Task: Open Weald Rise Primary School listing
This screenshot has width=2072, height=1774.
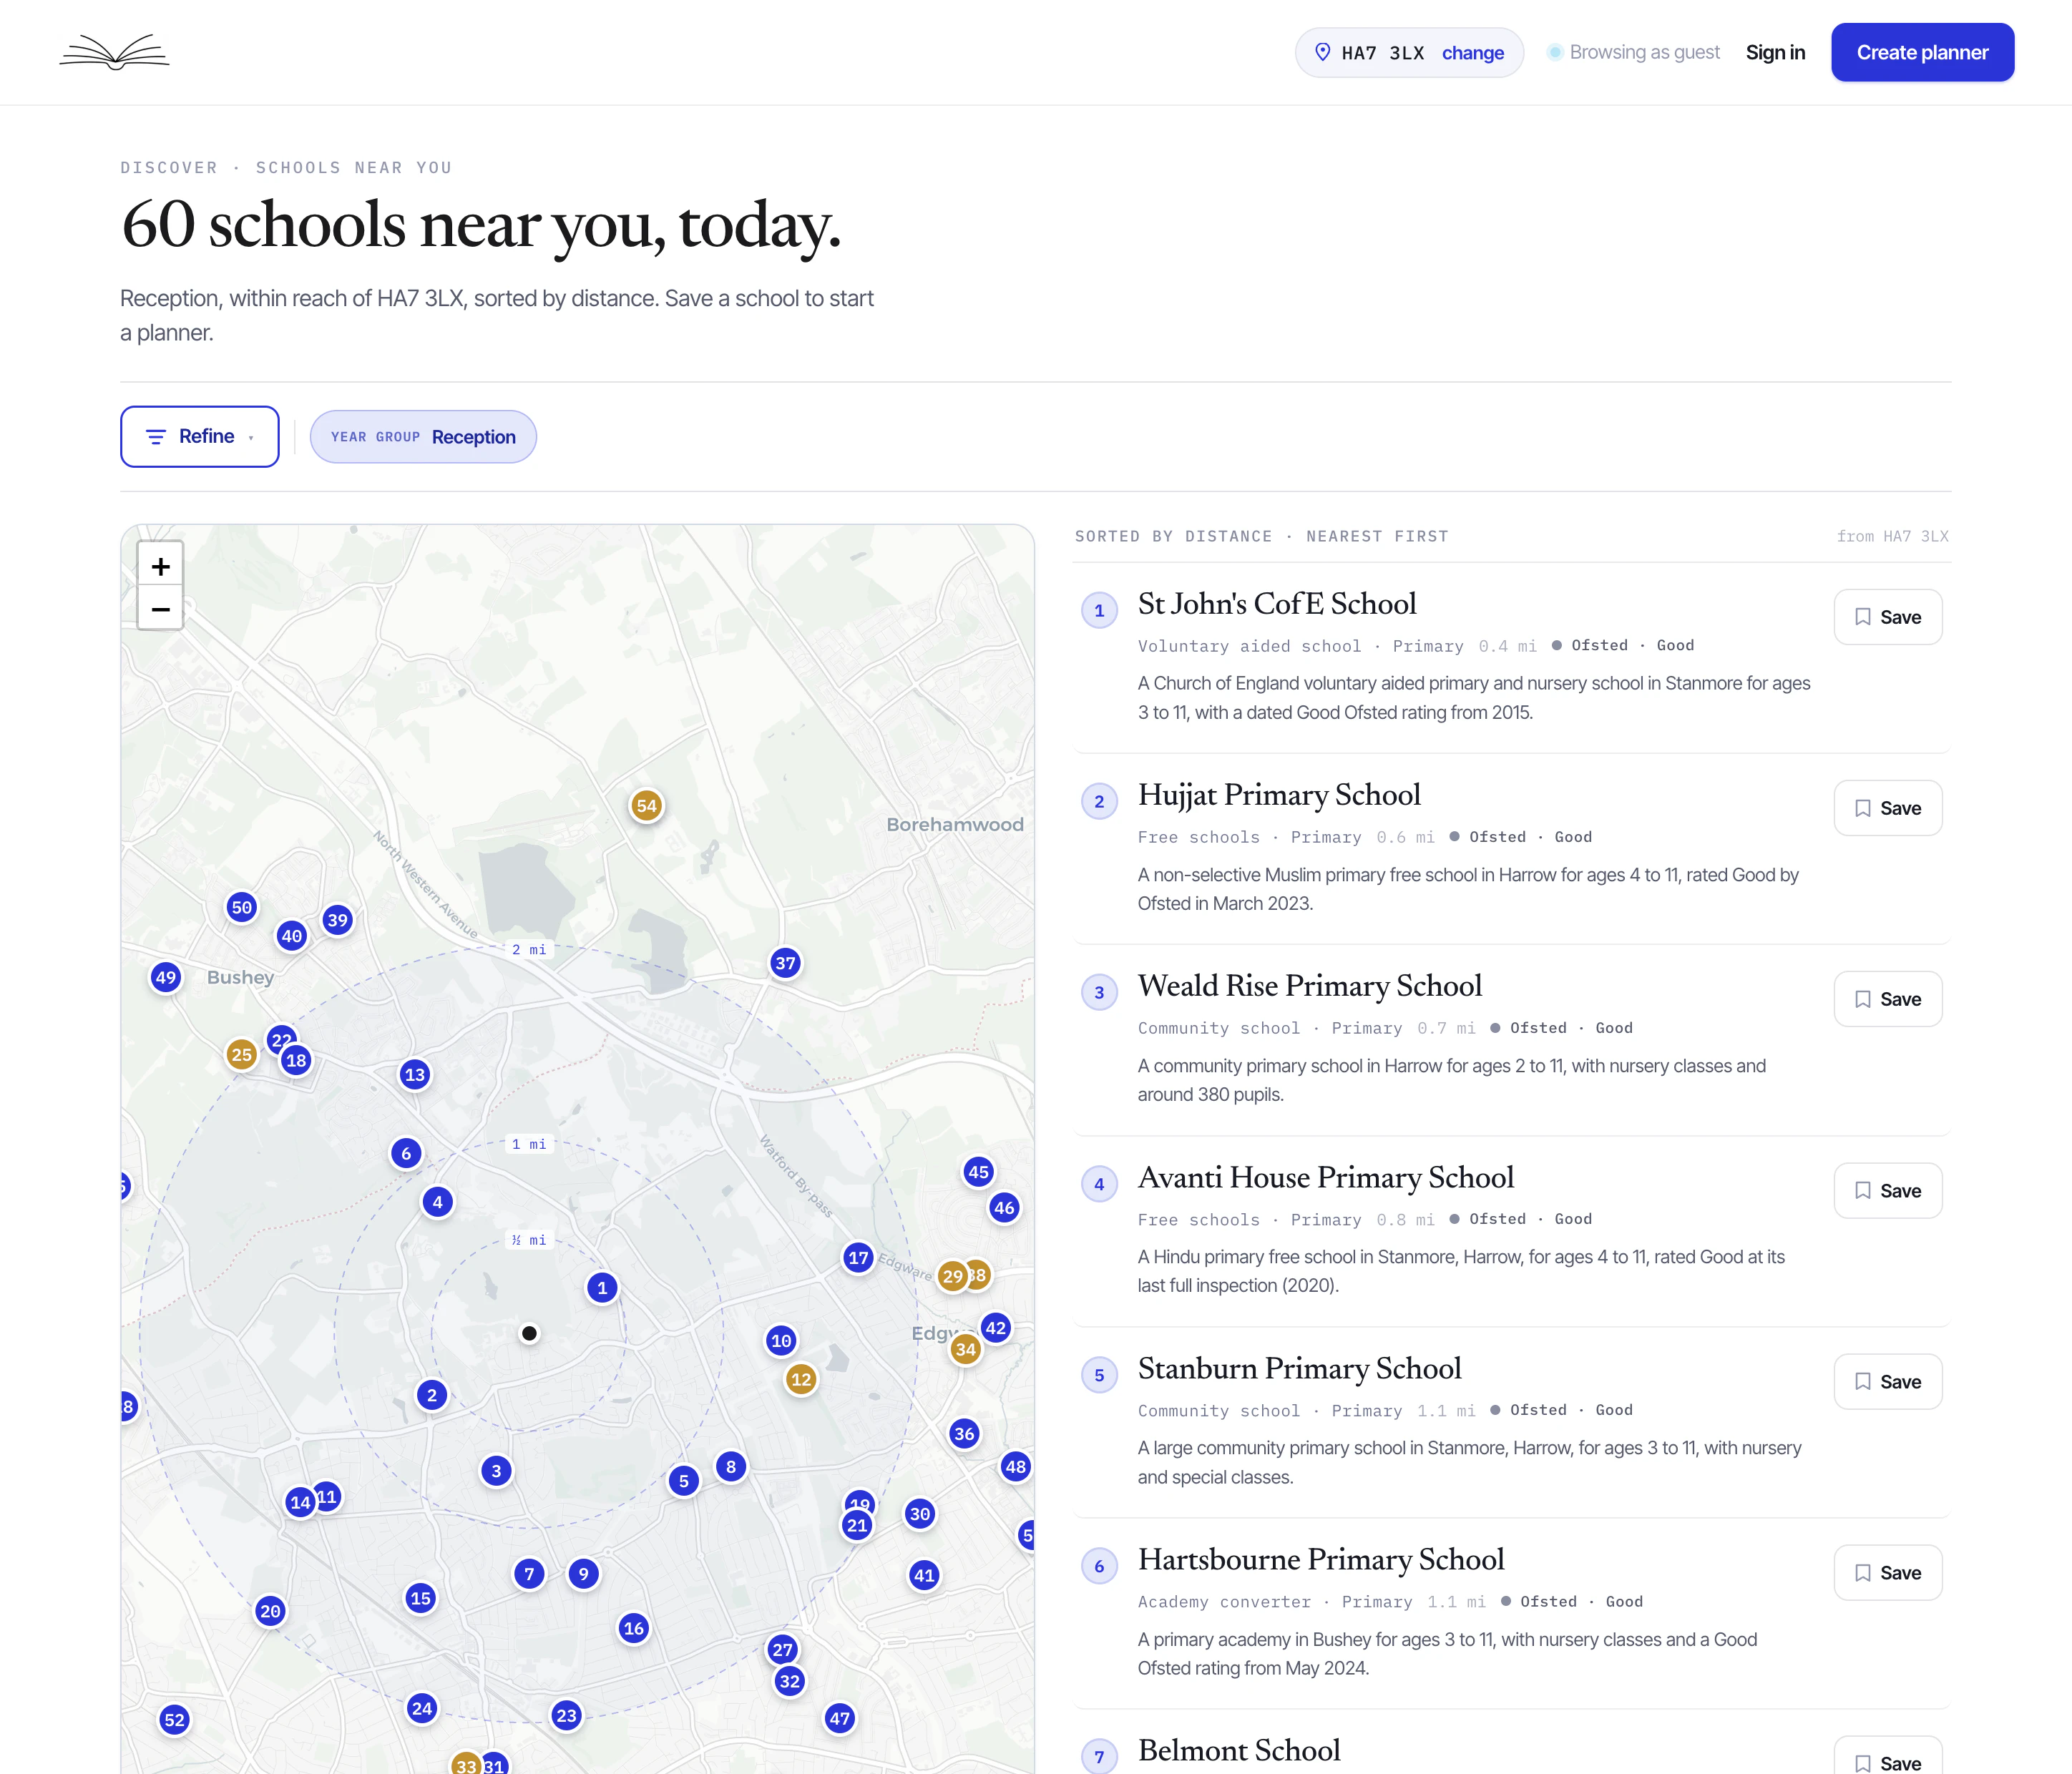Action: pyautogui.click(x=1310, y=986)
